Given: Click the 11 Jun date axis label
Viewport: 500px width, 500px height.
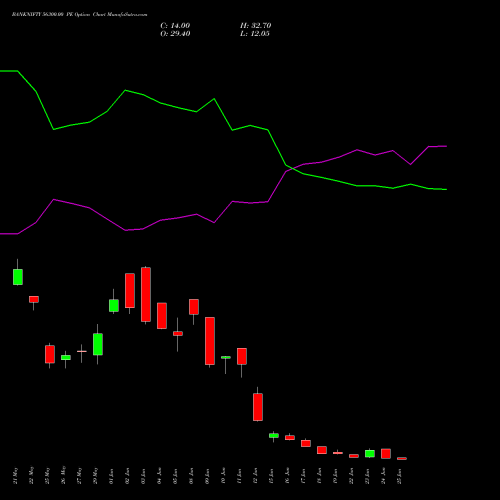Looking at the screenshot, I should pos(239,476).
